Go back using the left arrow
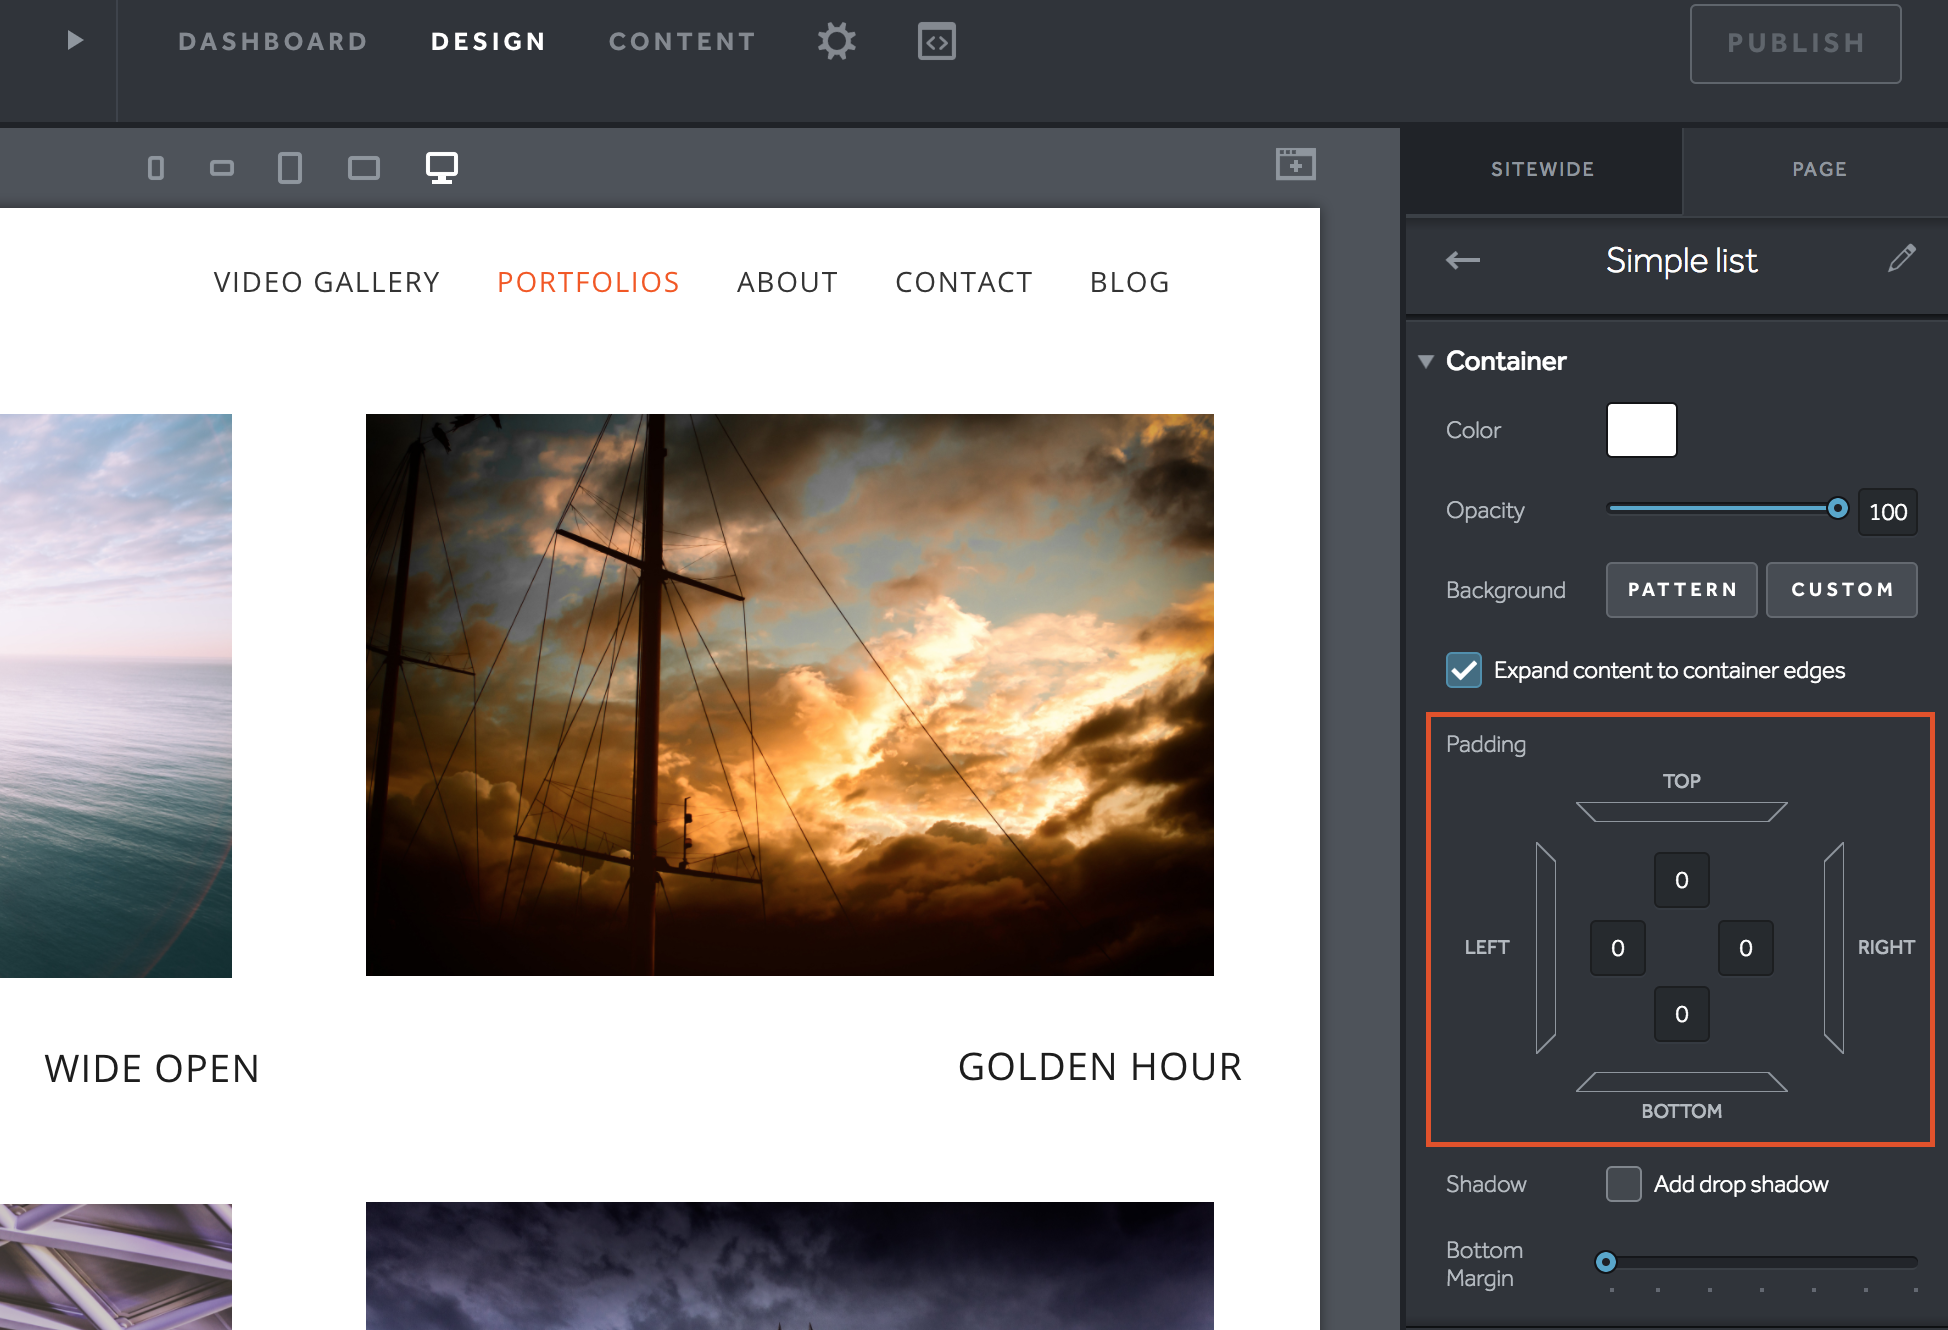 coord(1462,260)
